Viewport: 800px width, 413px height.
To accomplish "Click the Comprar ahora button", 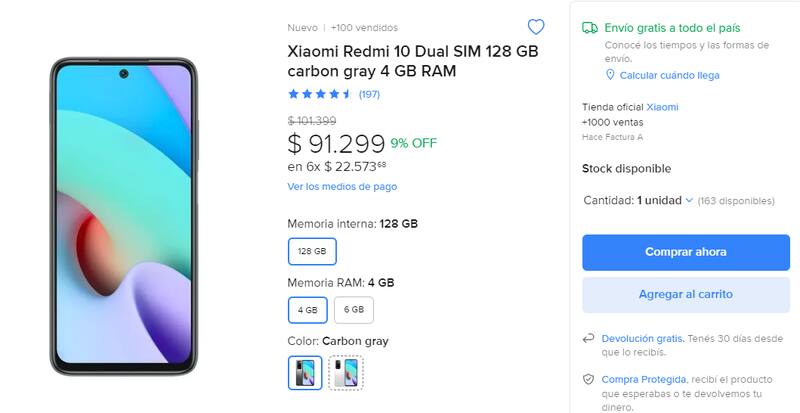I will [685, 252].
